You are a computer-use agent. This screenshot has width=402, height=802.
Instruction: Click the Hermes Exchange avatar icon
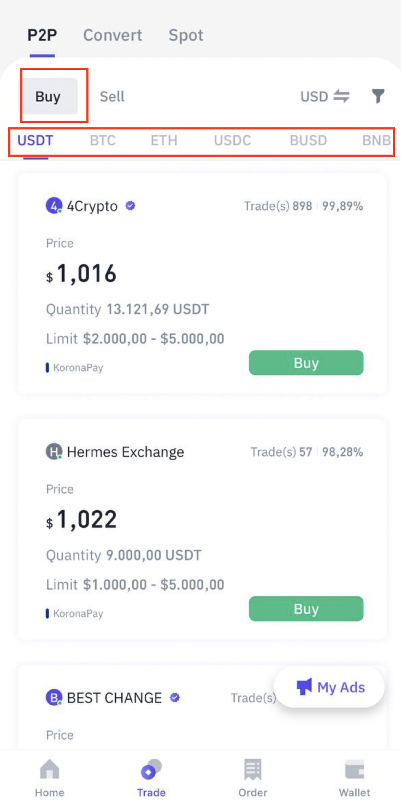point(54,452)
